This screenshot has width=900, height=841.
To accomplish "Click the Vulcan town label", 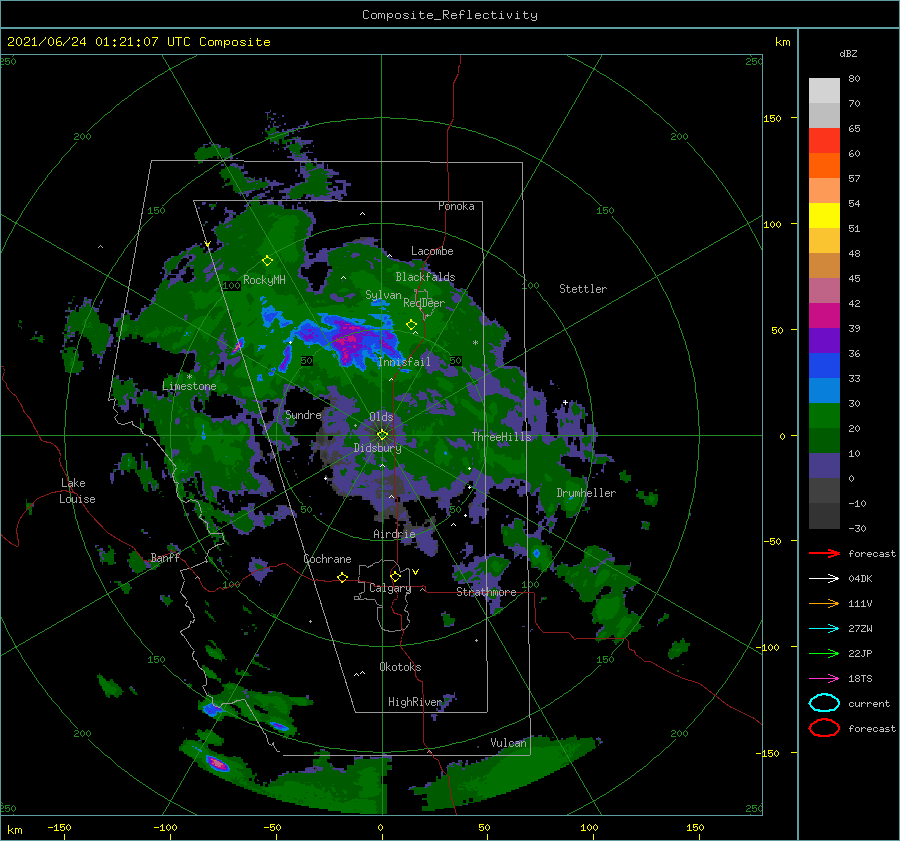I will tap(508, 743).
